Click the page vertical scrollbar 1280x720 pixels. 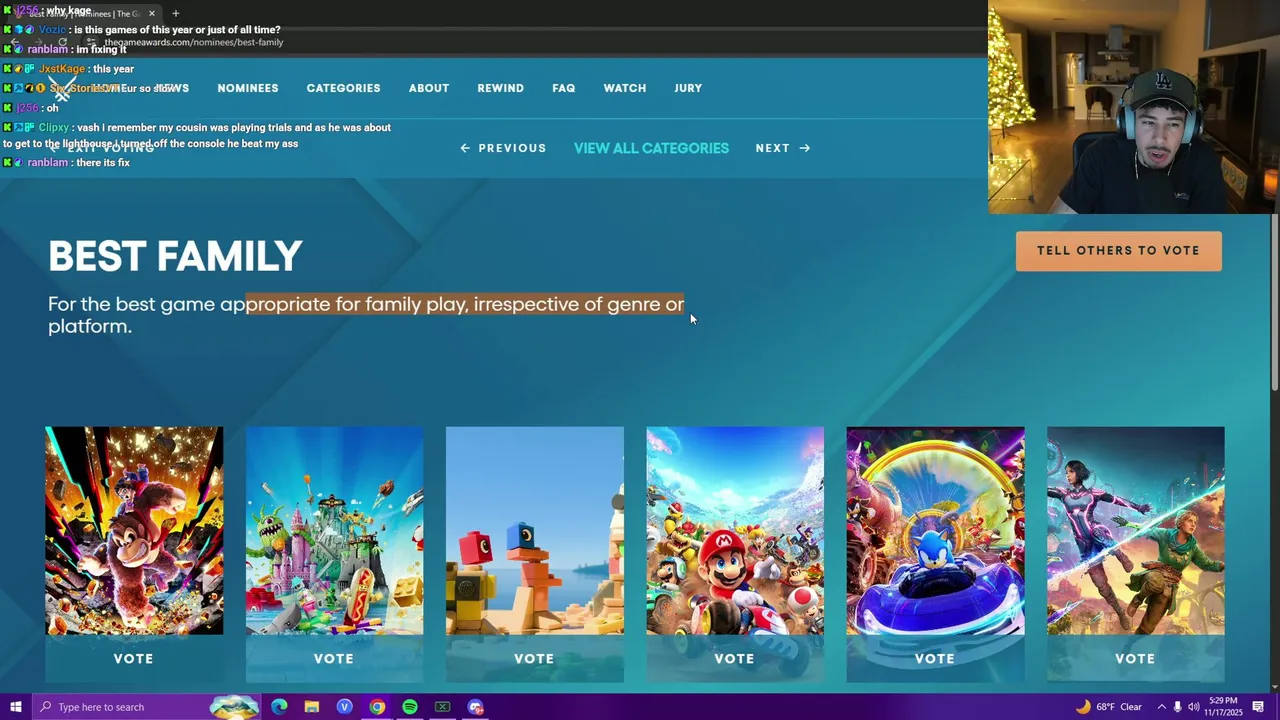tap(1275, 302)
